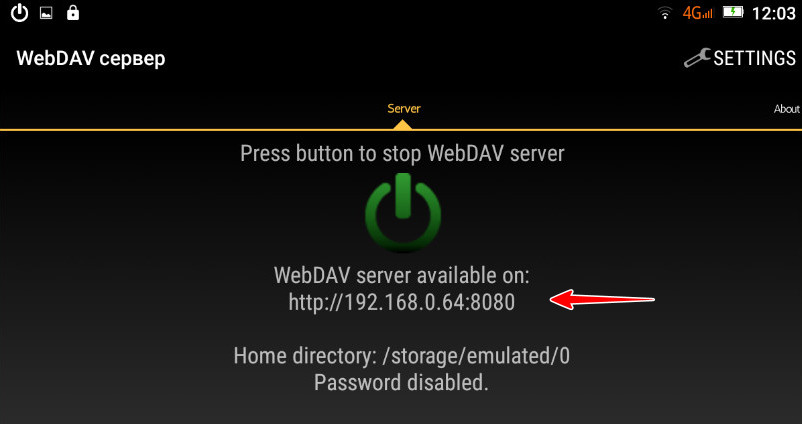Tap the 'Press button to stop WebDAV server' label

pyautogui.click(x=402, y=153)
